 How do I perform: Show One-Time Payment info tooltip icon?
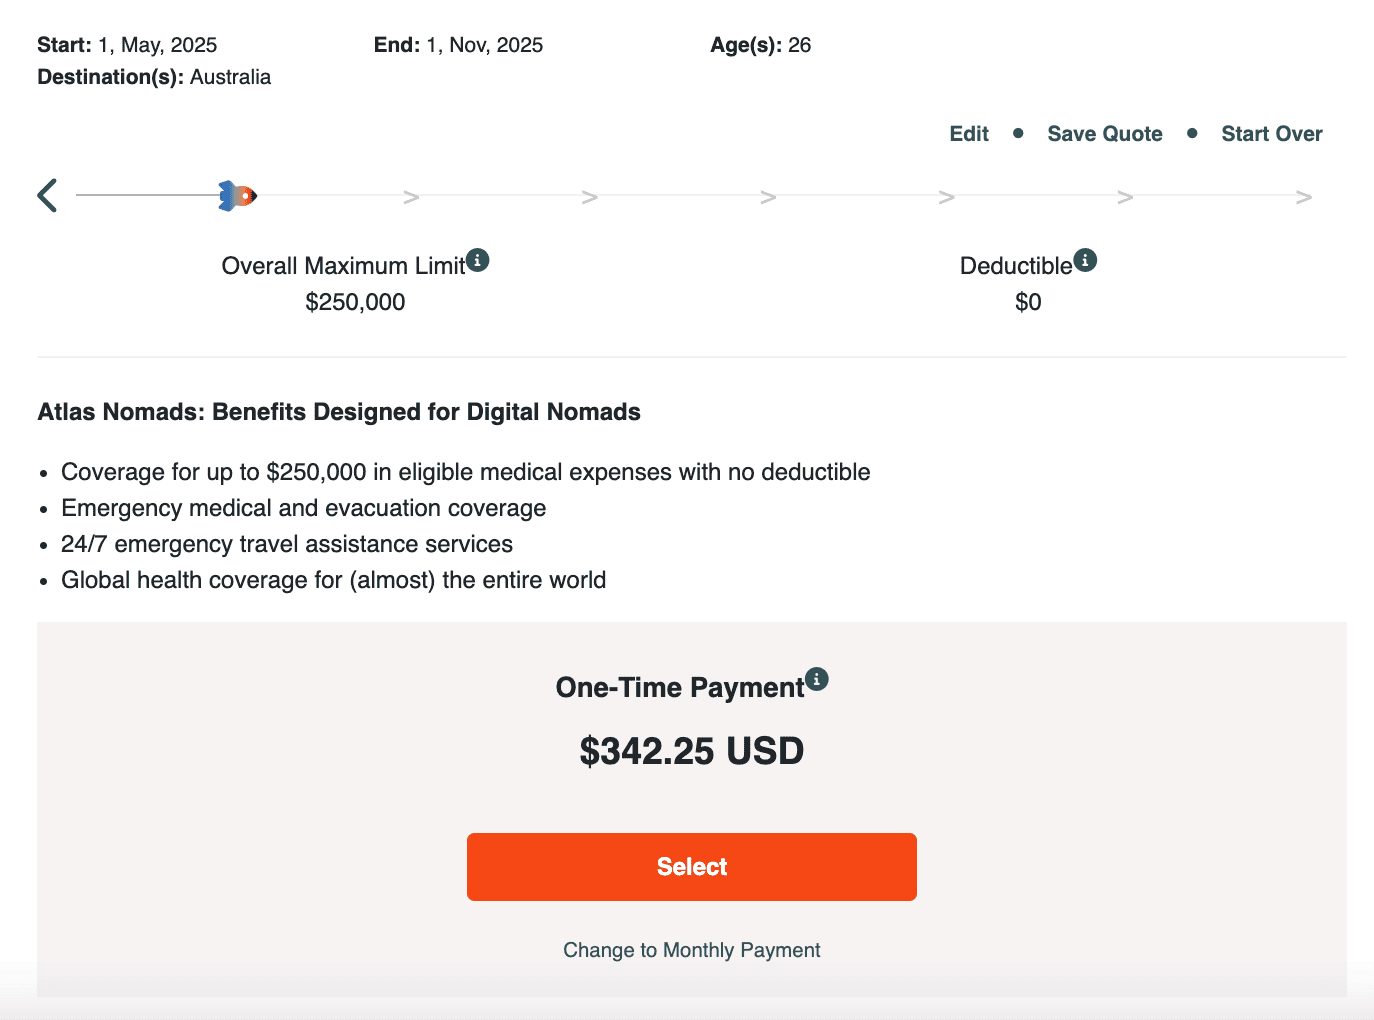coord(817,680)
